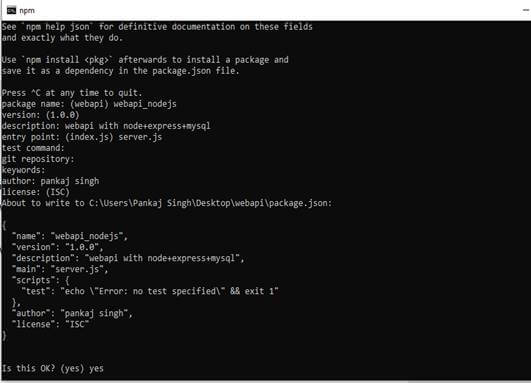
Task: Click the 'entry point: (index.js) server.js' line
Action: tap(82, 137)
